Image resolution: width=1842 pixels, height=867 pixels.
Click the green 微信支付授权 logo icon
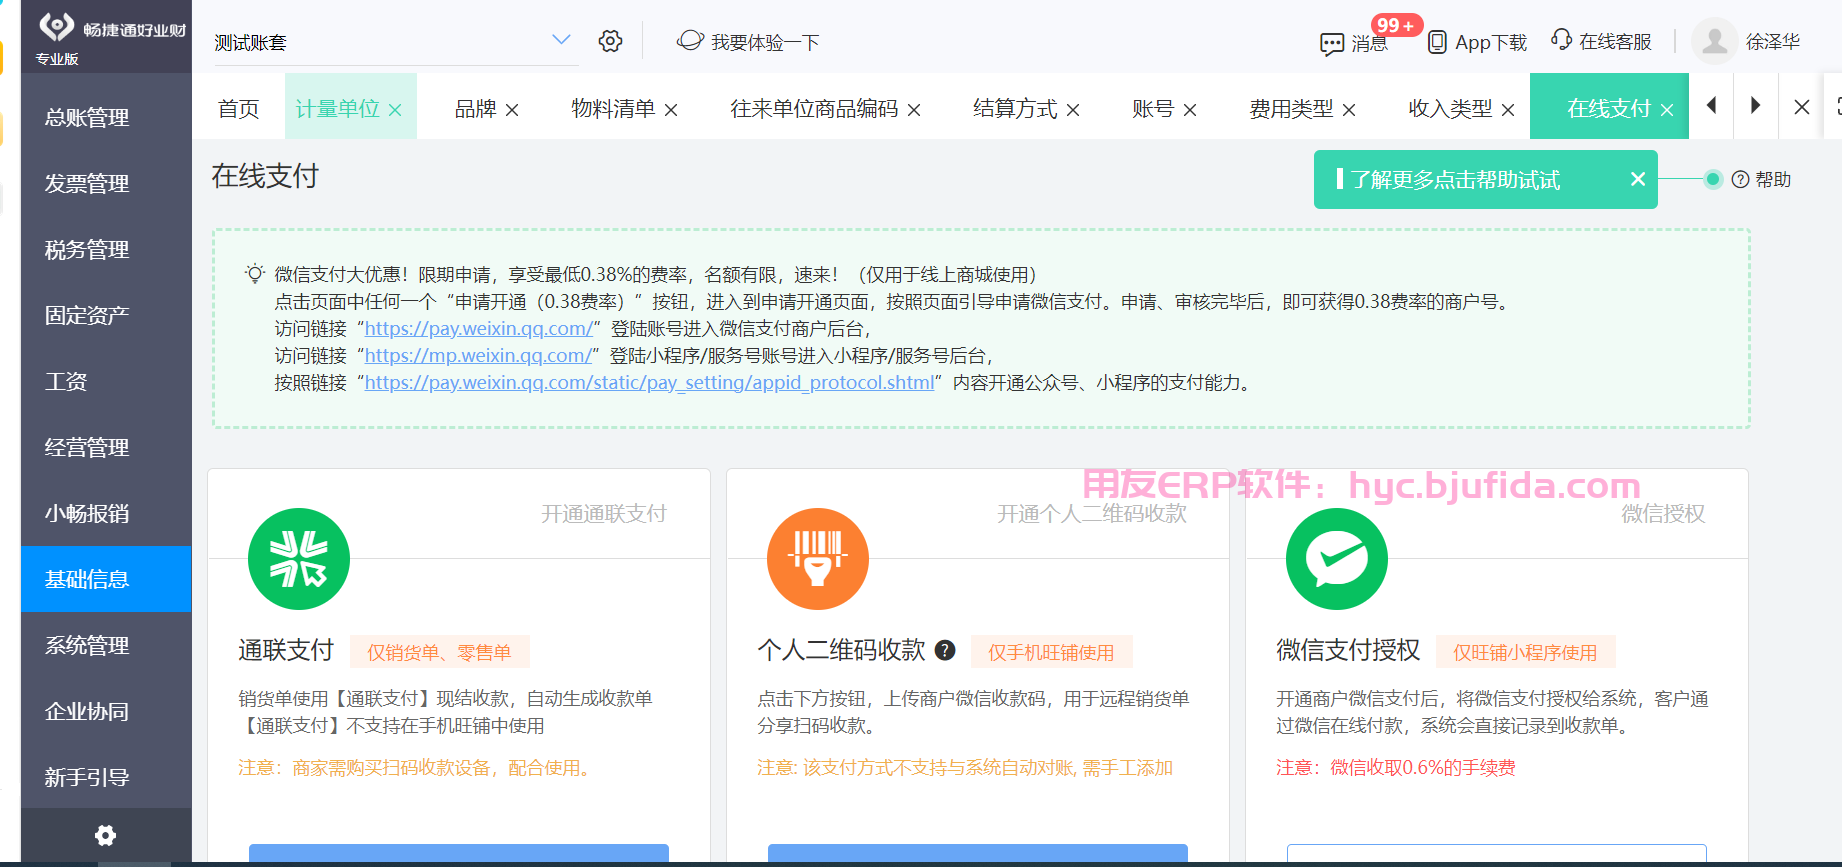(x=1337, y=559)
